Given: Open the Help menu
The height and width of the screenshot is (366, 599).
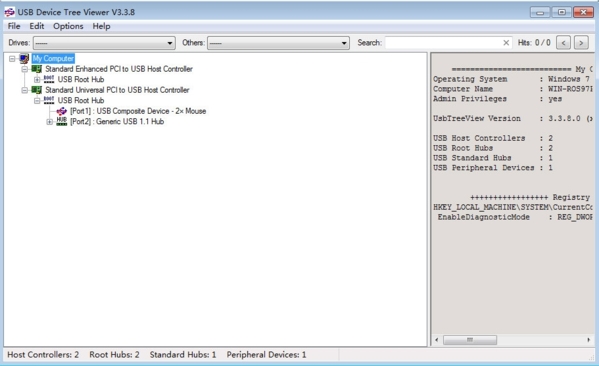Looking at the screenshot, I should point(101,26).
